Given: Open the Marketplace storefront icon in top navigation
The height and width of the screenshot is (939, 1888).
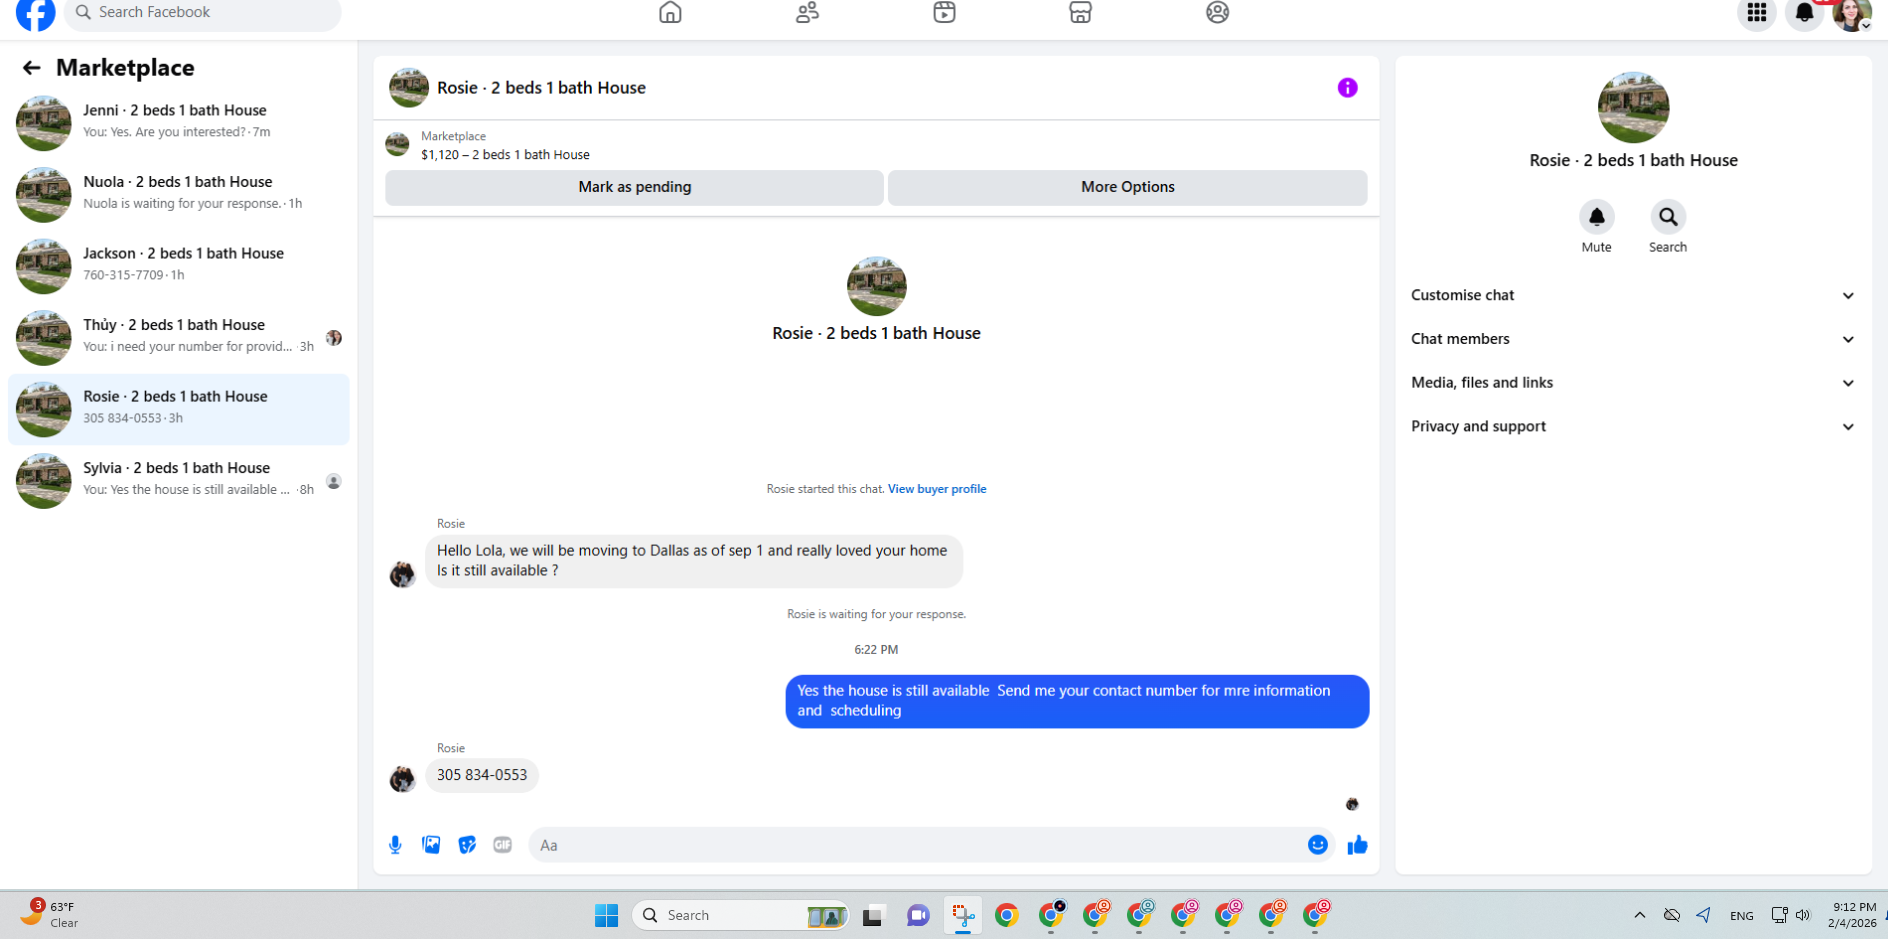Looking at the screenshot, I should (1080, 12).
